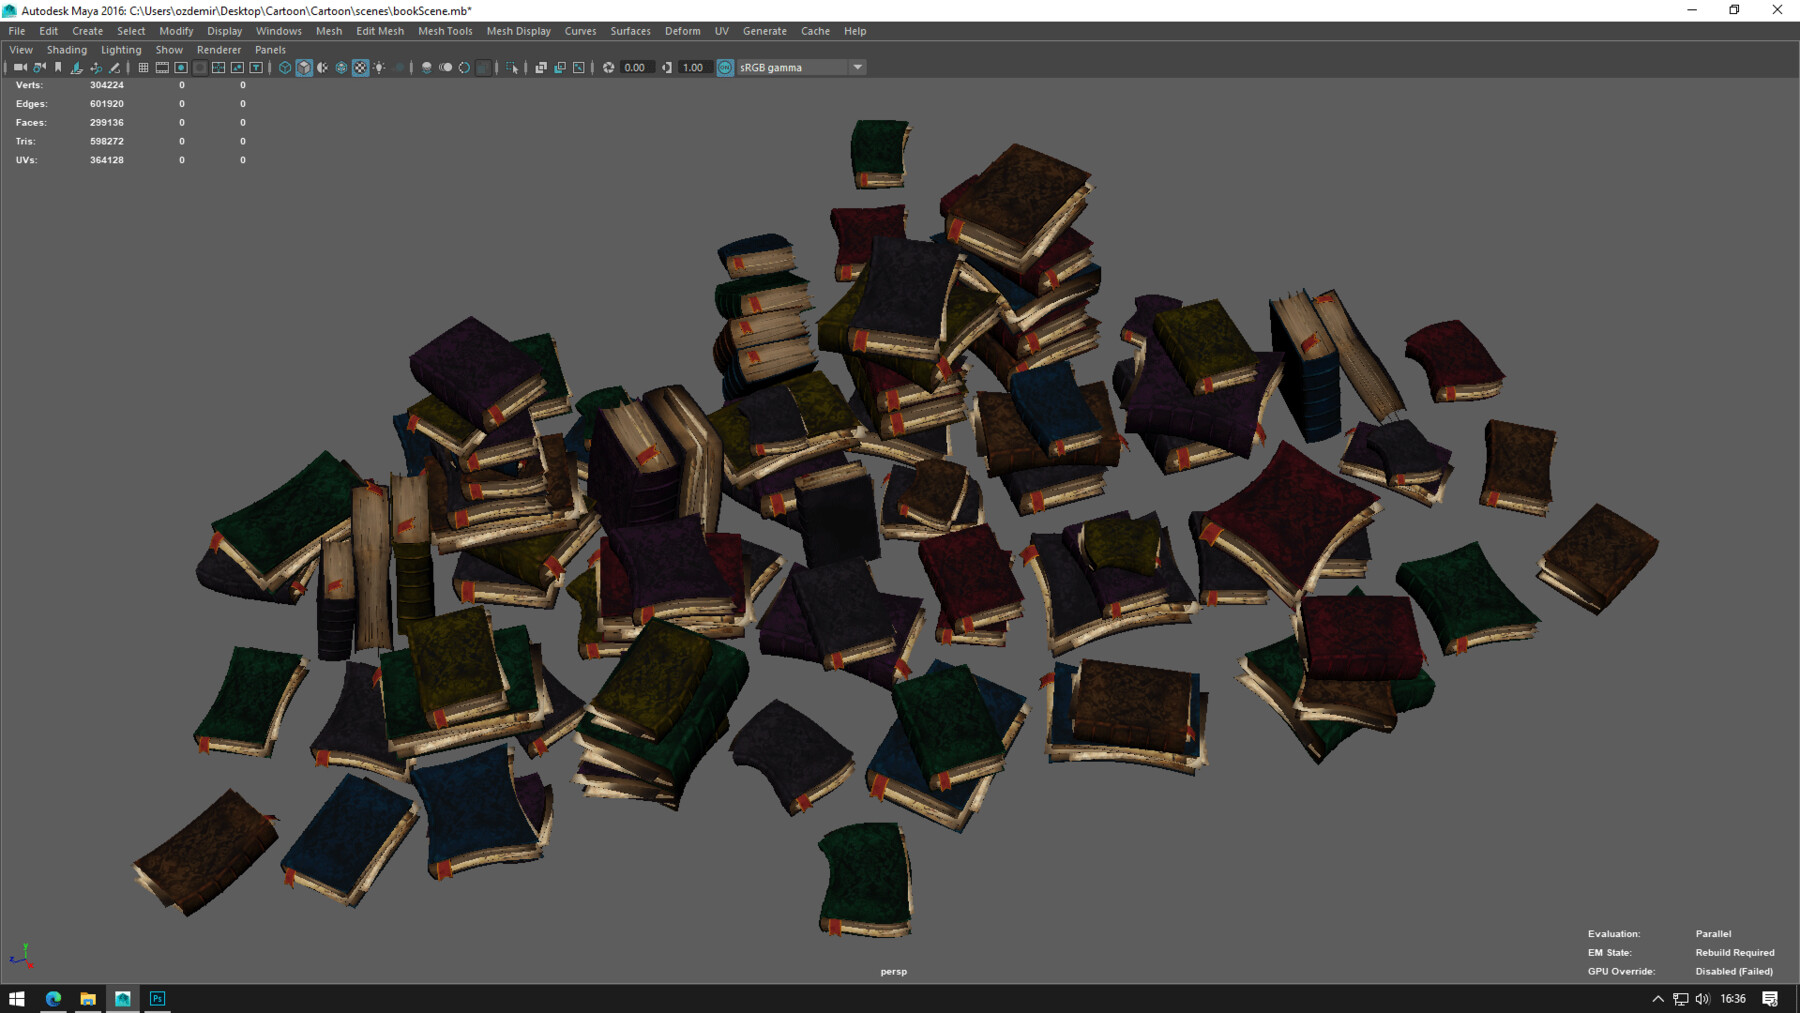Open Photoshop from the taskbar
The height and width of the screenshot is (1013, 1800).
tap(156, 998)
